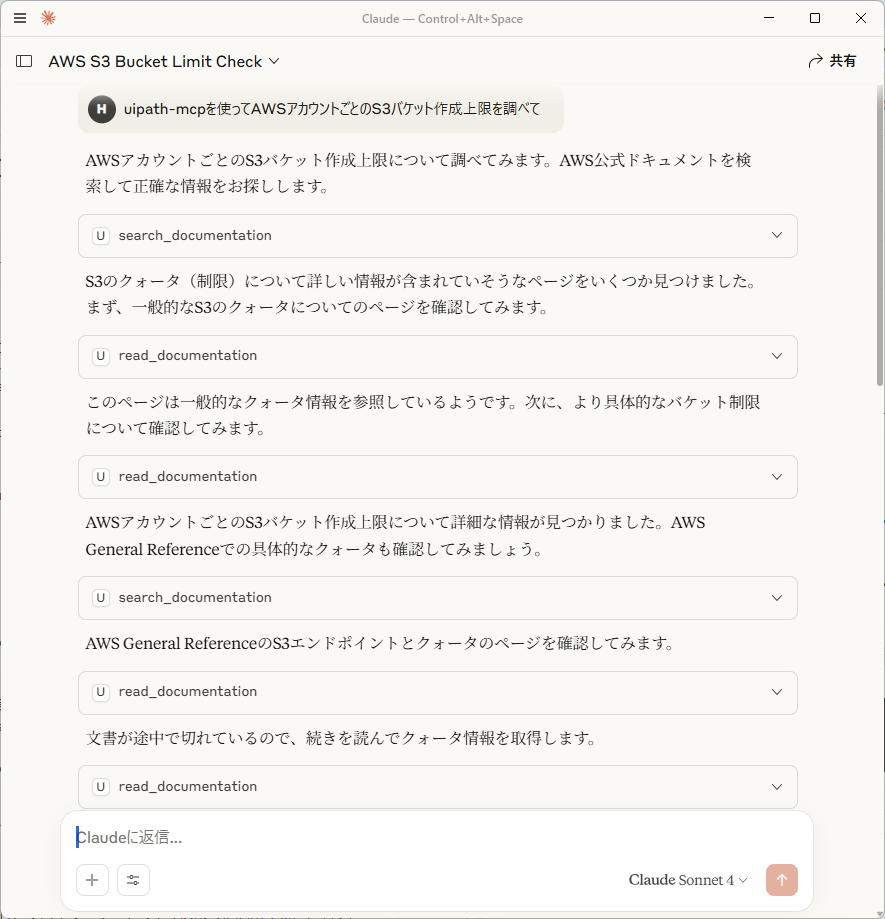Click the send message arrow button
Image resolution: width=885 pixels, height=919 pixels.
[782, 880]
